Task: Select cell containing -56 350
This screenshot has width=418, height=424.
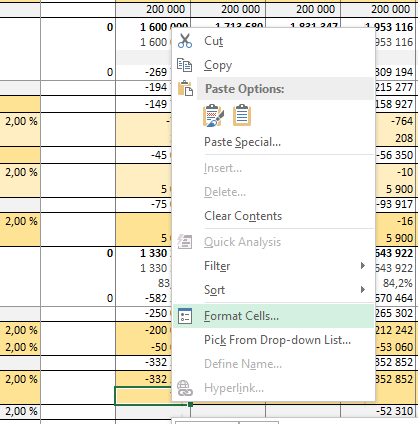Action: click(x=395, y=155)
